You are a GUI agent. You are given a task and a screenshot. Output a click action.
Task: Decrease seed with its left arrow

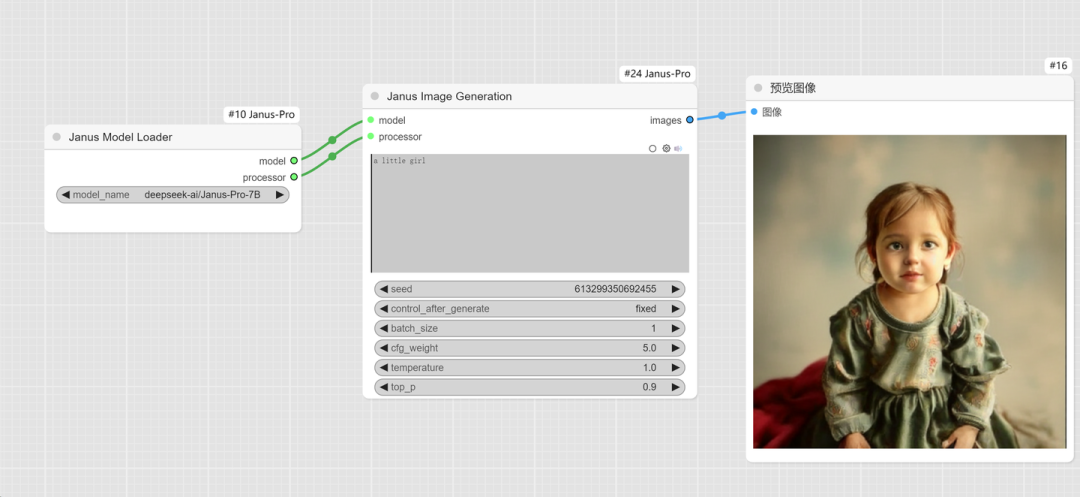point(384,289)
